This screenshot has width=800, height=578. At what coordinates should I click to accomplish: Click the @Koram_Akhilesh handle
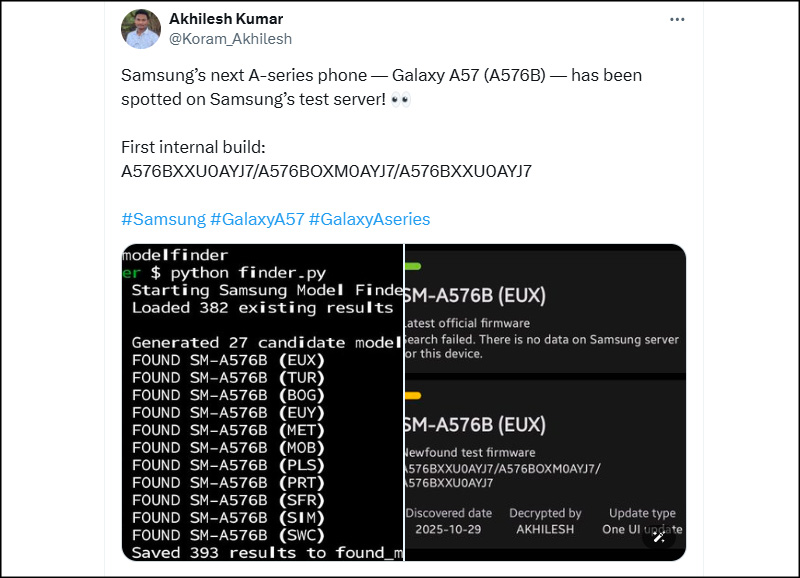tap(229, 39)
